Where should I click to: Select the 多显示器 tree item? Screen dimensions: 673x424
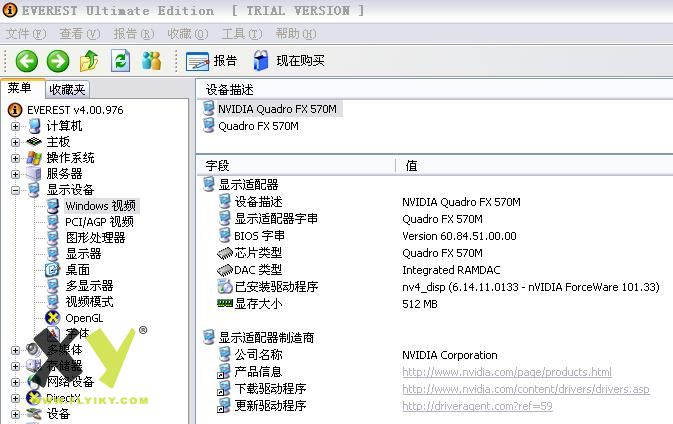pyautogui.click(x=89, y=286)
